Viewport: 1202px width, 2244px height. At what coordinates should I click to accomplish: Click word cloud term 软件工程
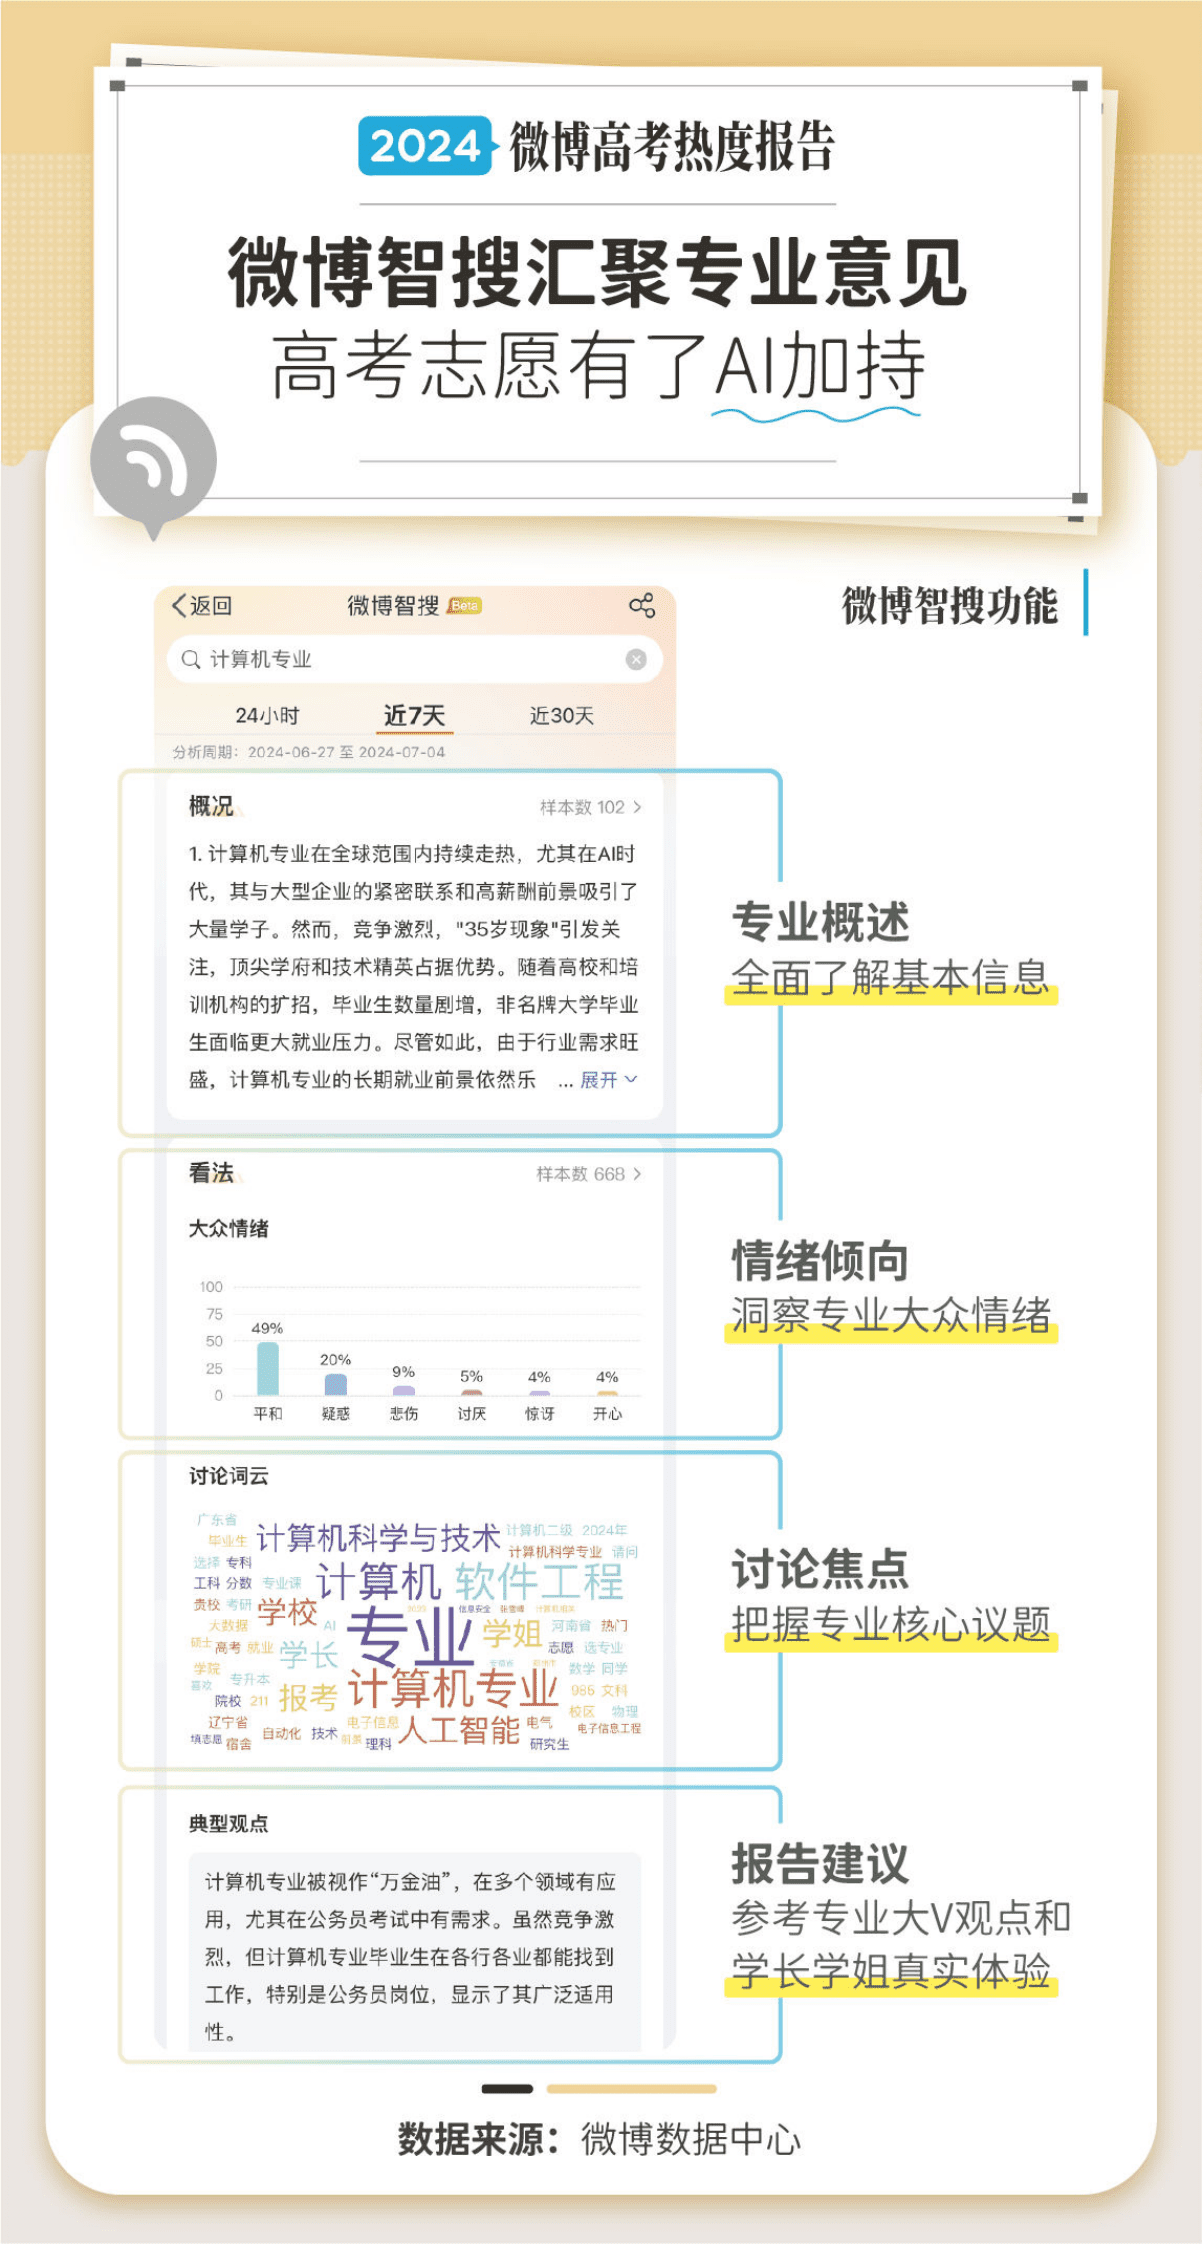[x=539, y=1581]
